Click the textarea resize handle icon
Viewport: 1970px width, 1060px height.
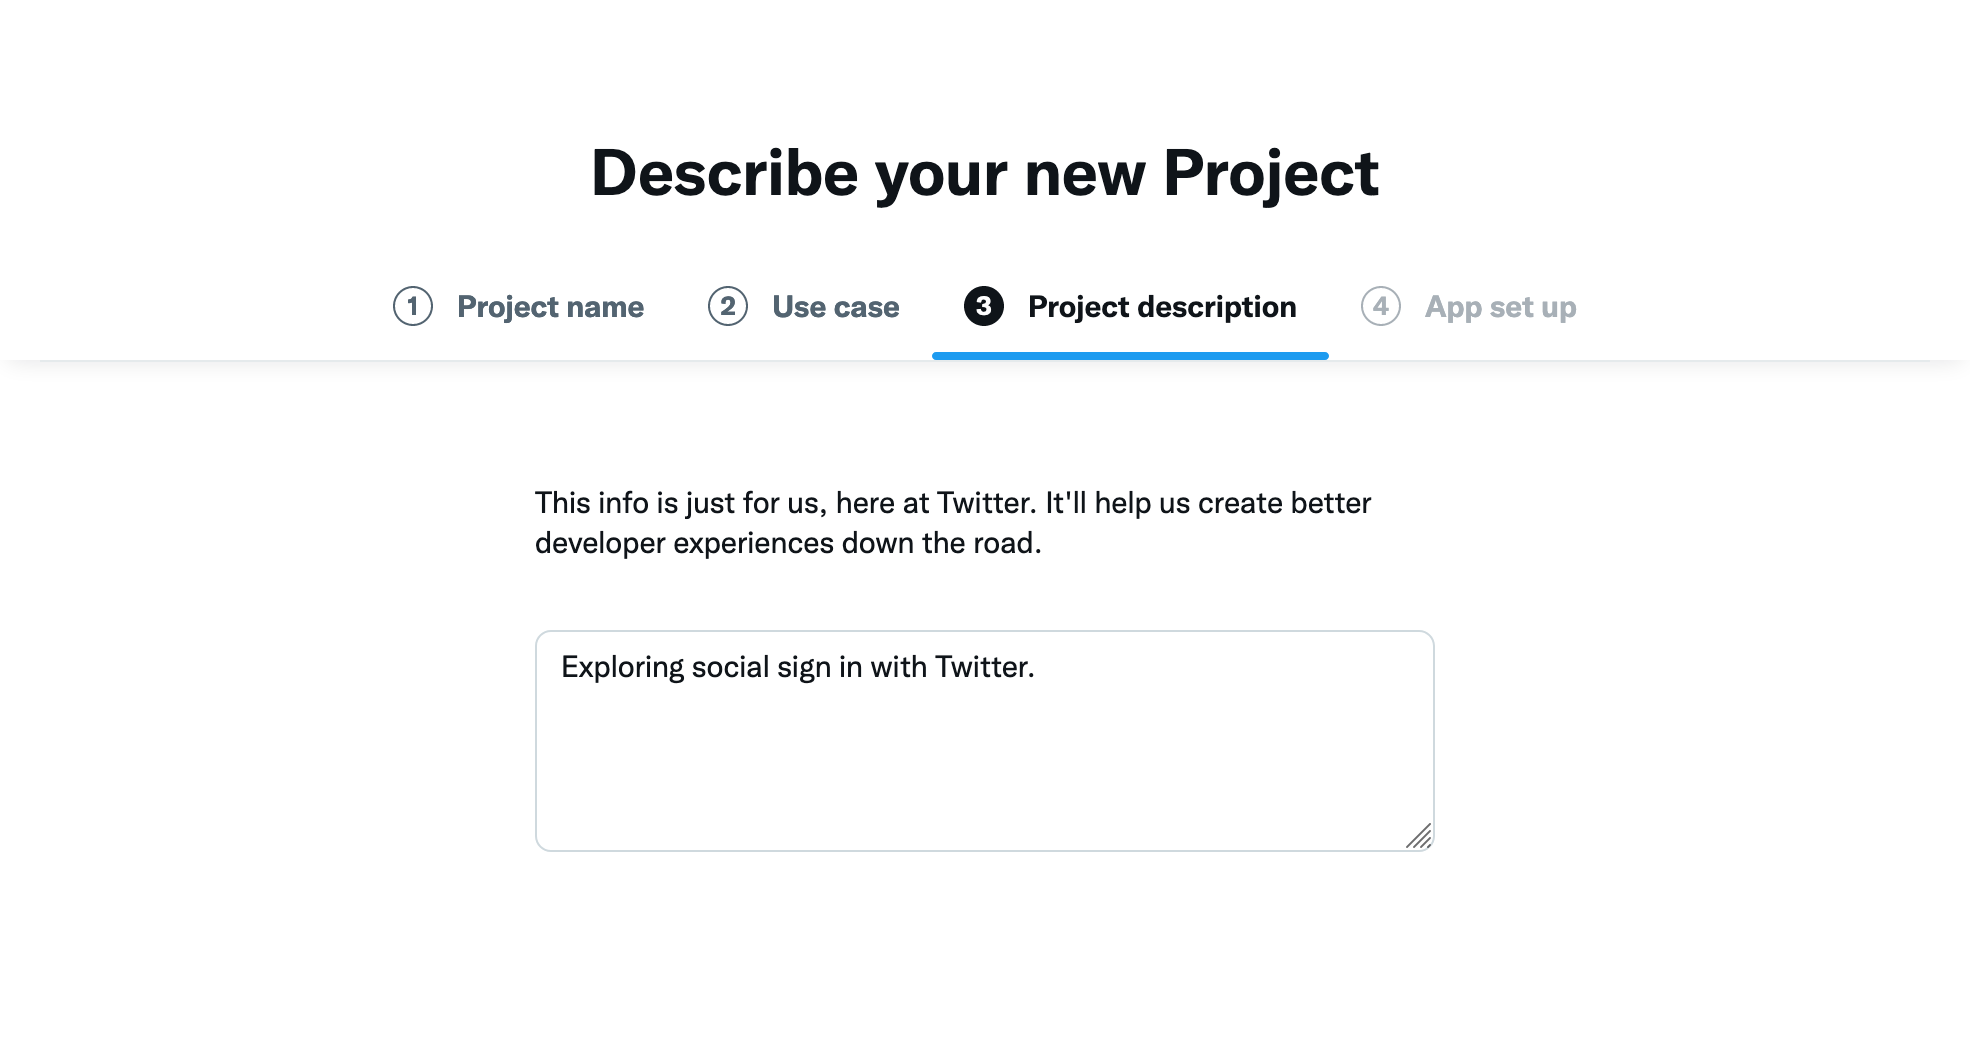point(1420,838)
